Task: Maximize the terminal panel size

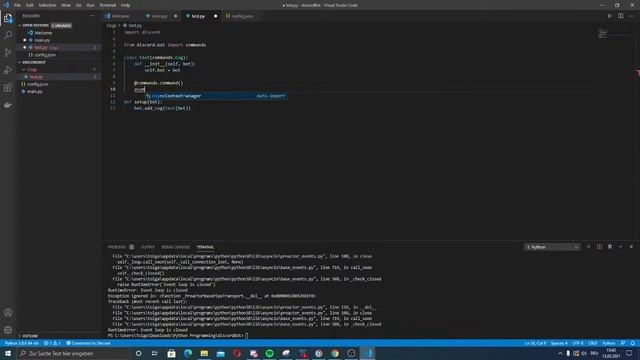Action: pos(620,247)
